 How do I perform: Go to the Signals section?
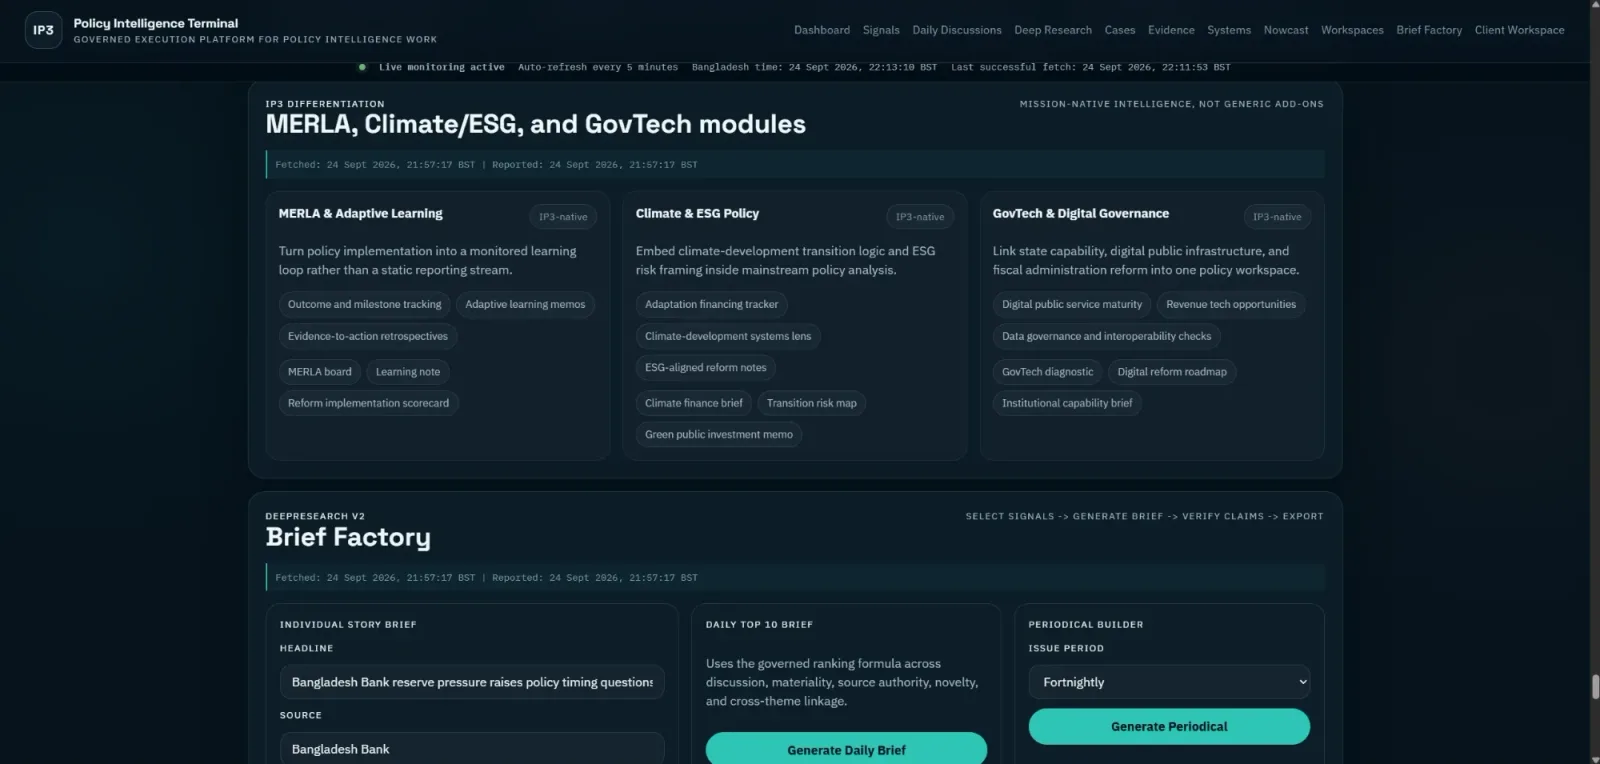(x=881, y=30)
